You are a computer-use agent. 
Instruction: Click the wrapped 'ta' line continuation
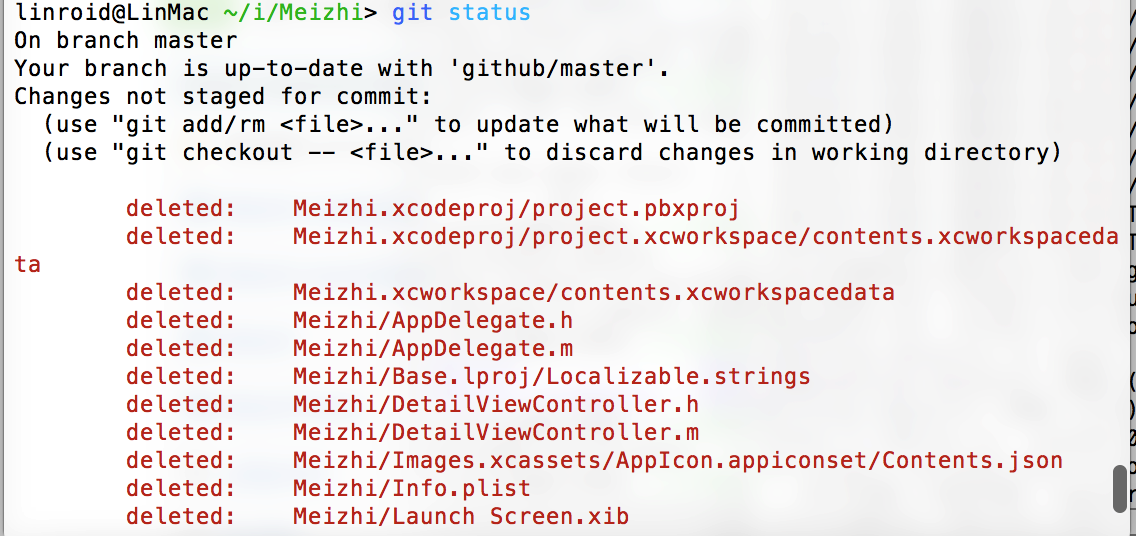(28, 265)
